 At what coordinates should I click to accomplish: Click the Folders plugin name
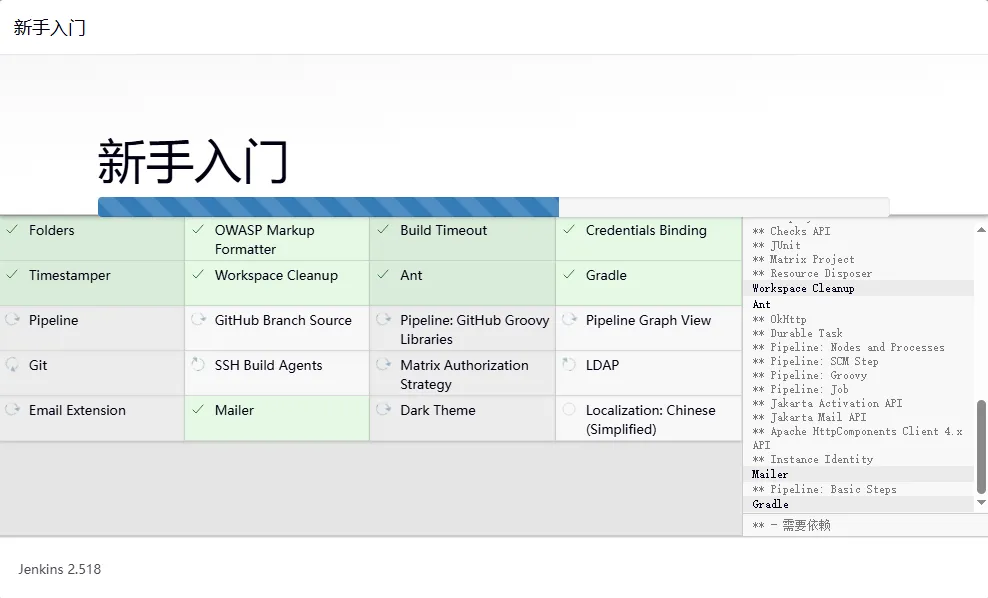(52, 230)
